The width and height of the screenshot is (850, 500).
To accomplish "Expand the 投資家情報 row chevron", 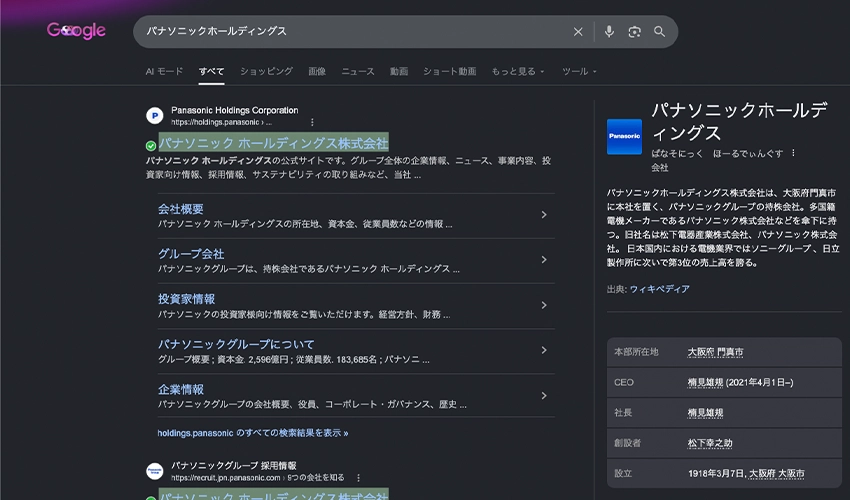I will pyautogui.click(x=544, y=306).
